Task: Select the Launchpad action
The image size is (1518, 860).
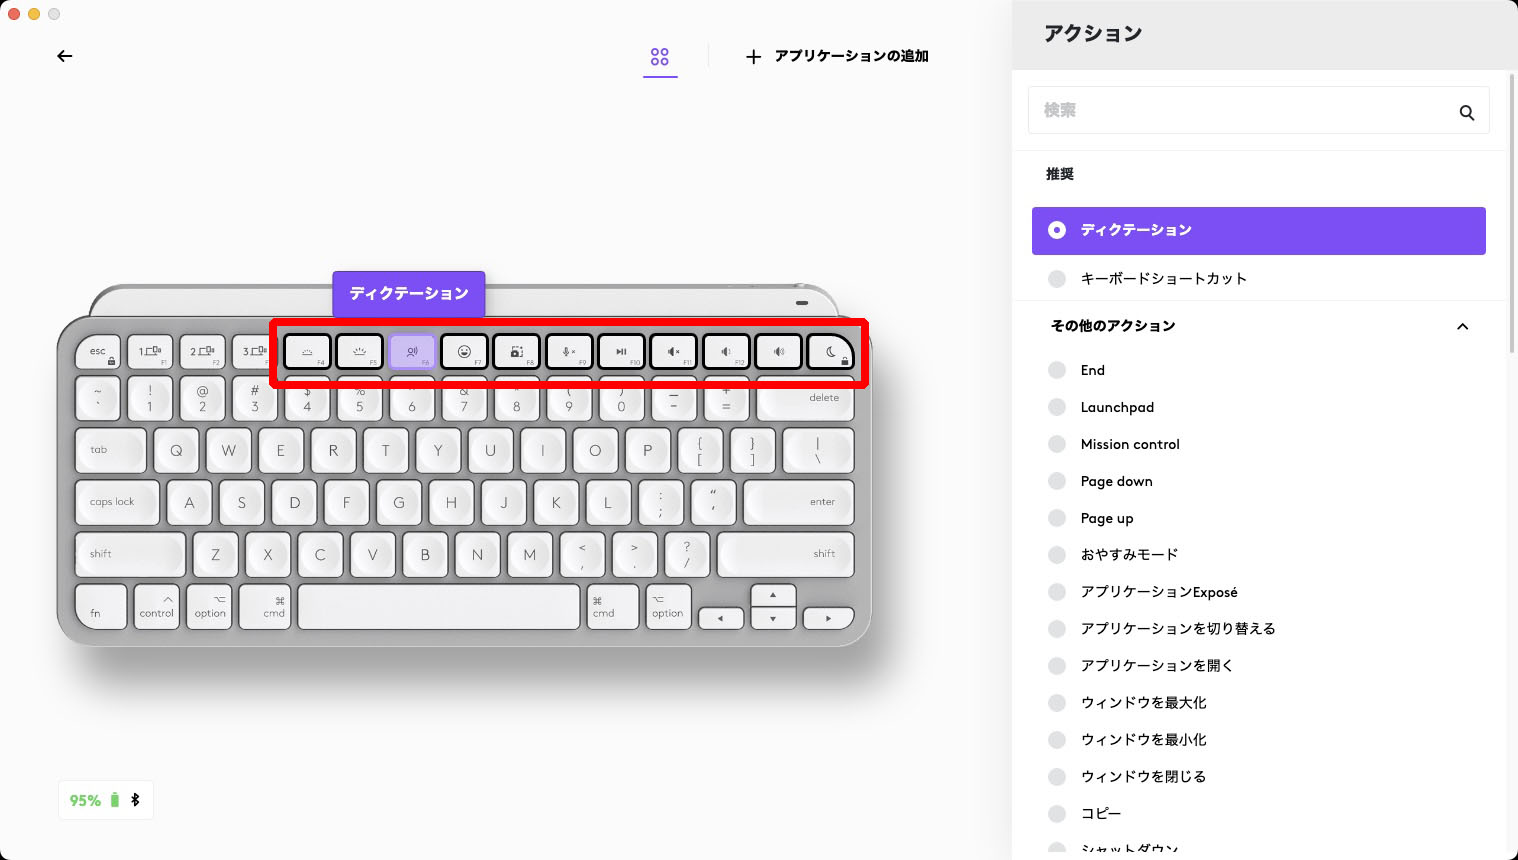Action: [x=1117, y=407]
